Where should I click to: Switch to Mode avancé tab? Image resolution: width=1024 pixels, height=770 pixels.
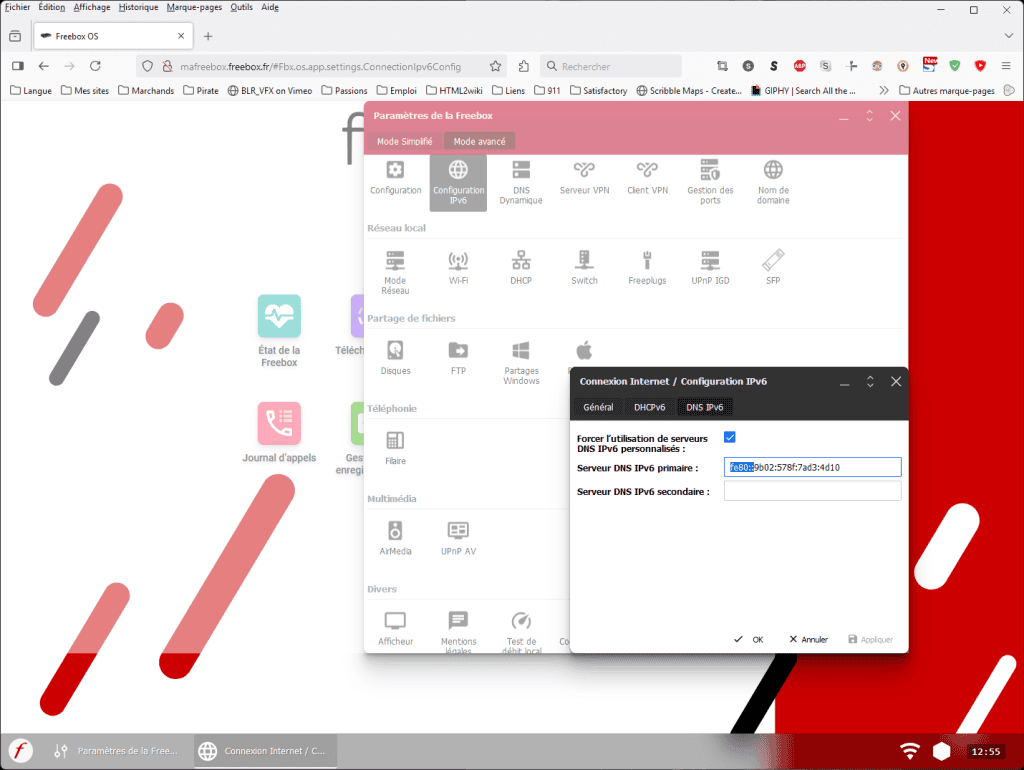(x=479, y=141)
